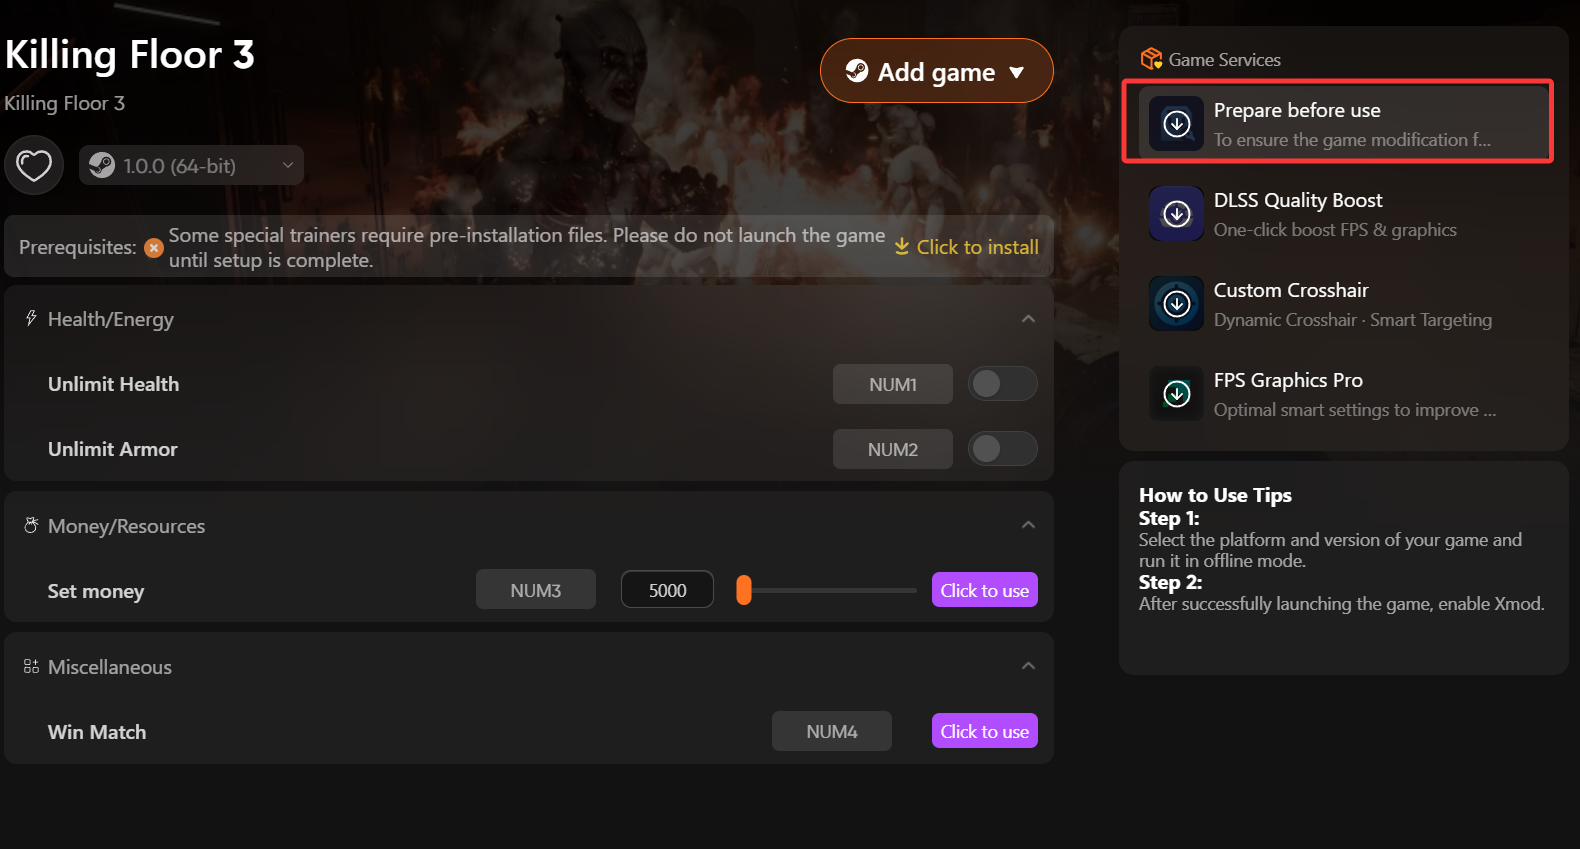Click the Health/Energy lightning icon
Image resolution: width=1580 pixels, height=849 pixels.
point(31,318)
